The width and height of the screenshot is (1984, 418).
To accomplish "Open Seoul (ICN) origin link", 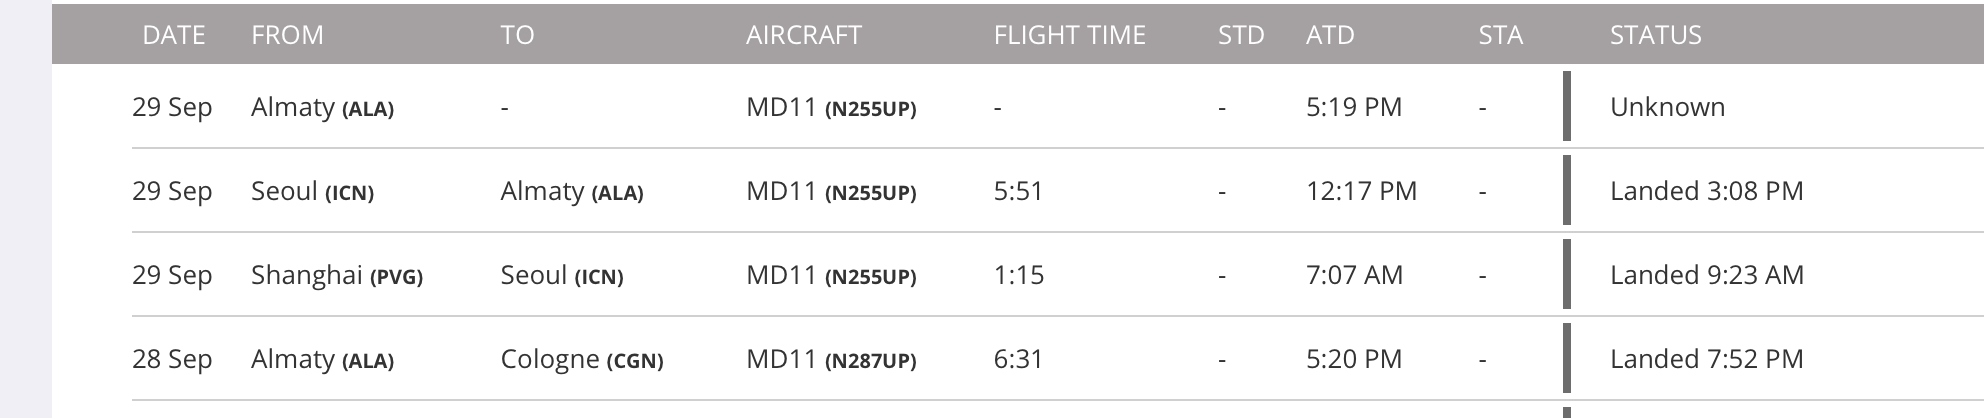I will 312,191.
